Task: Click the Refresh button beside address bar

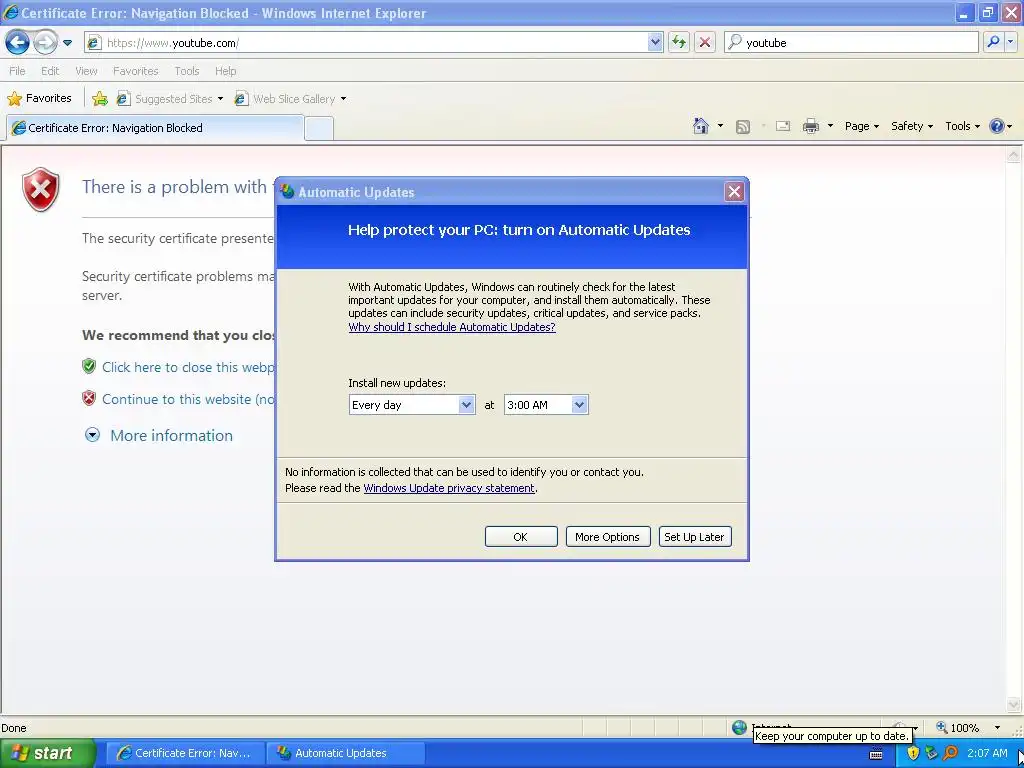Action: click(x=679, y=42)
